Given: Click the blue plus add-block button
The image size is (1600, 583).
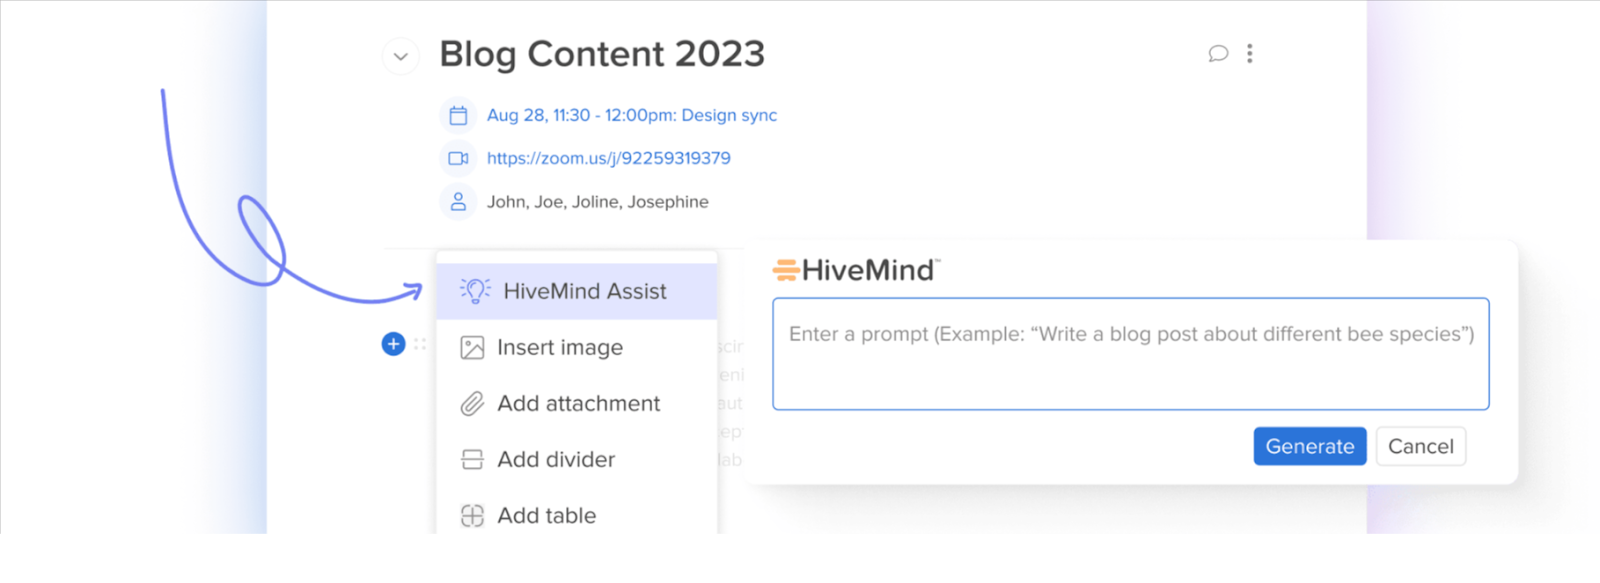Looking at the screenshot, I should point(393,344).
